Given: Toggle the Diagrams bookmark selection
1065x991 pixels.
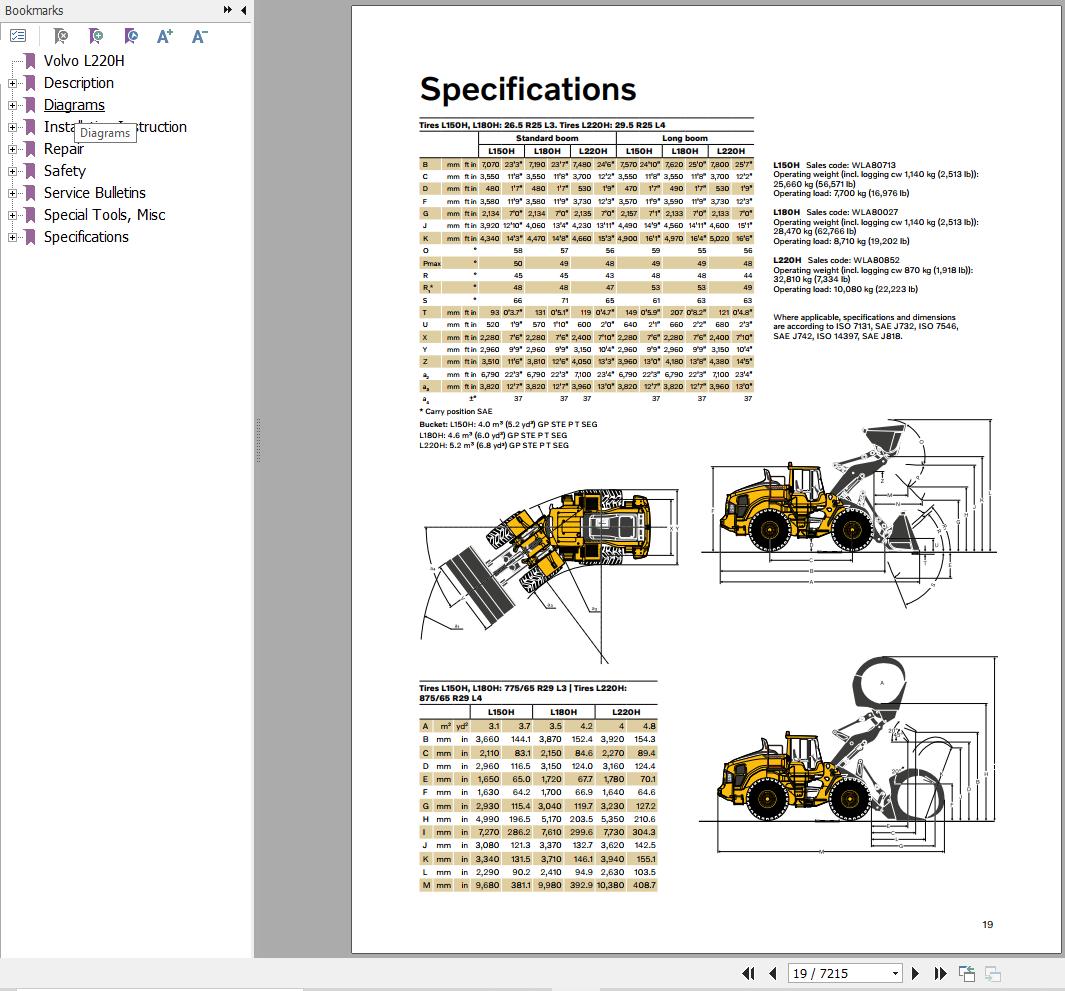Looking at the screenshot, I should pyautogui.click(x=74, y=104).
